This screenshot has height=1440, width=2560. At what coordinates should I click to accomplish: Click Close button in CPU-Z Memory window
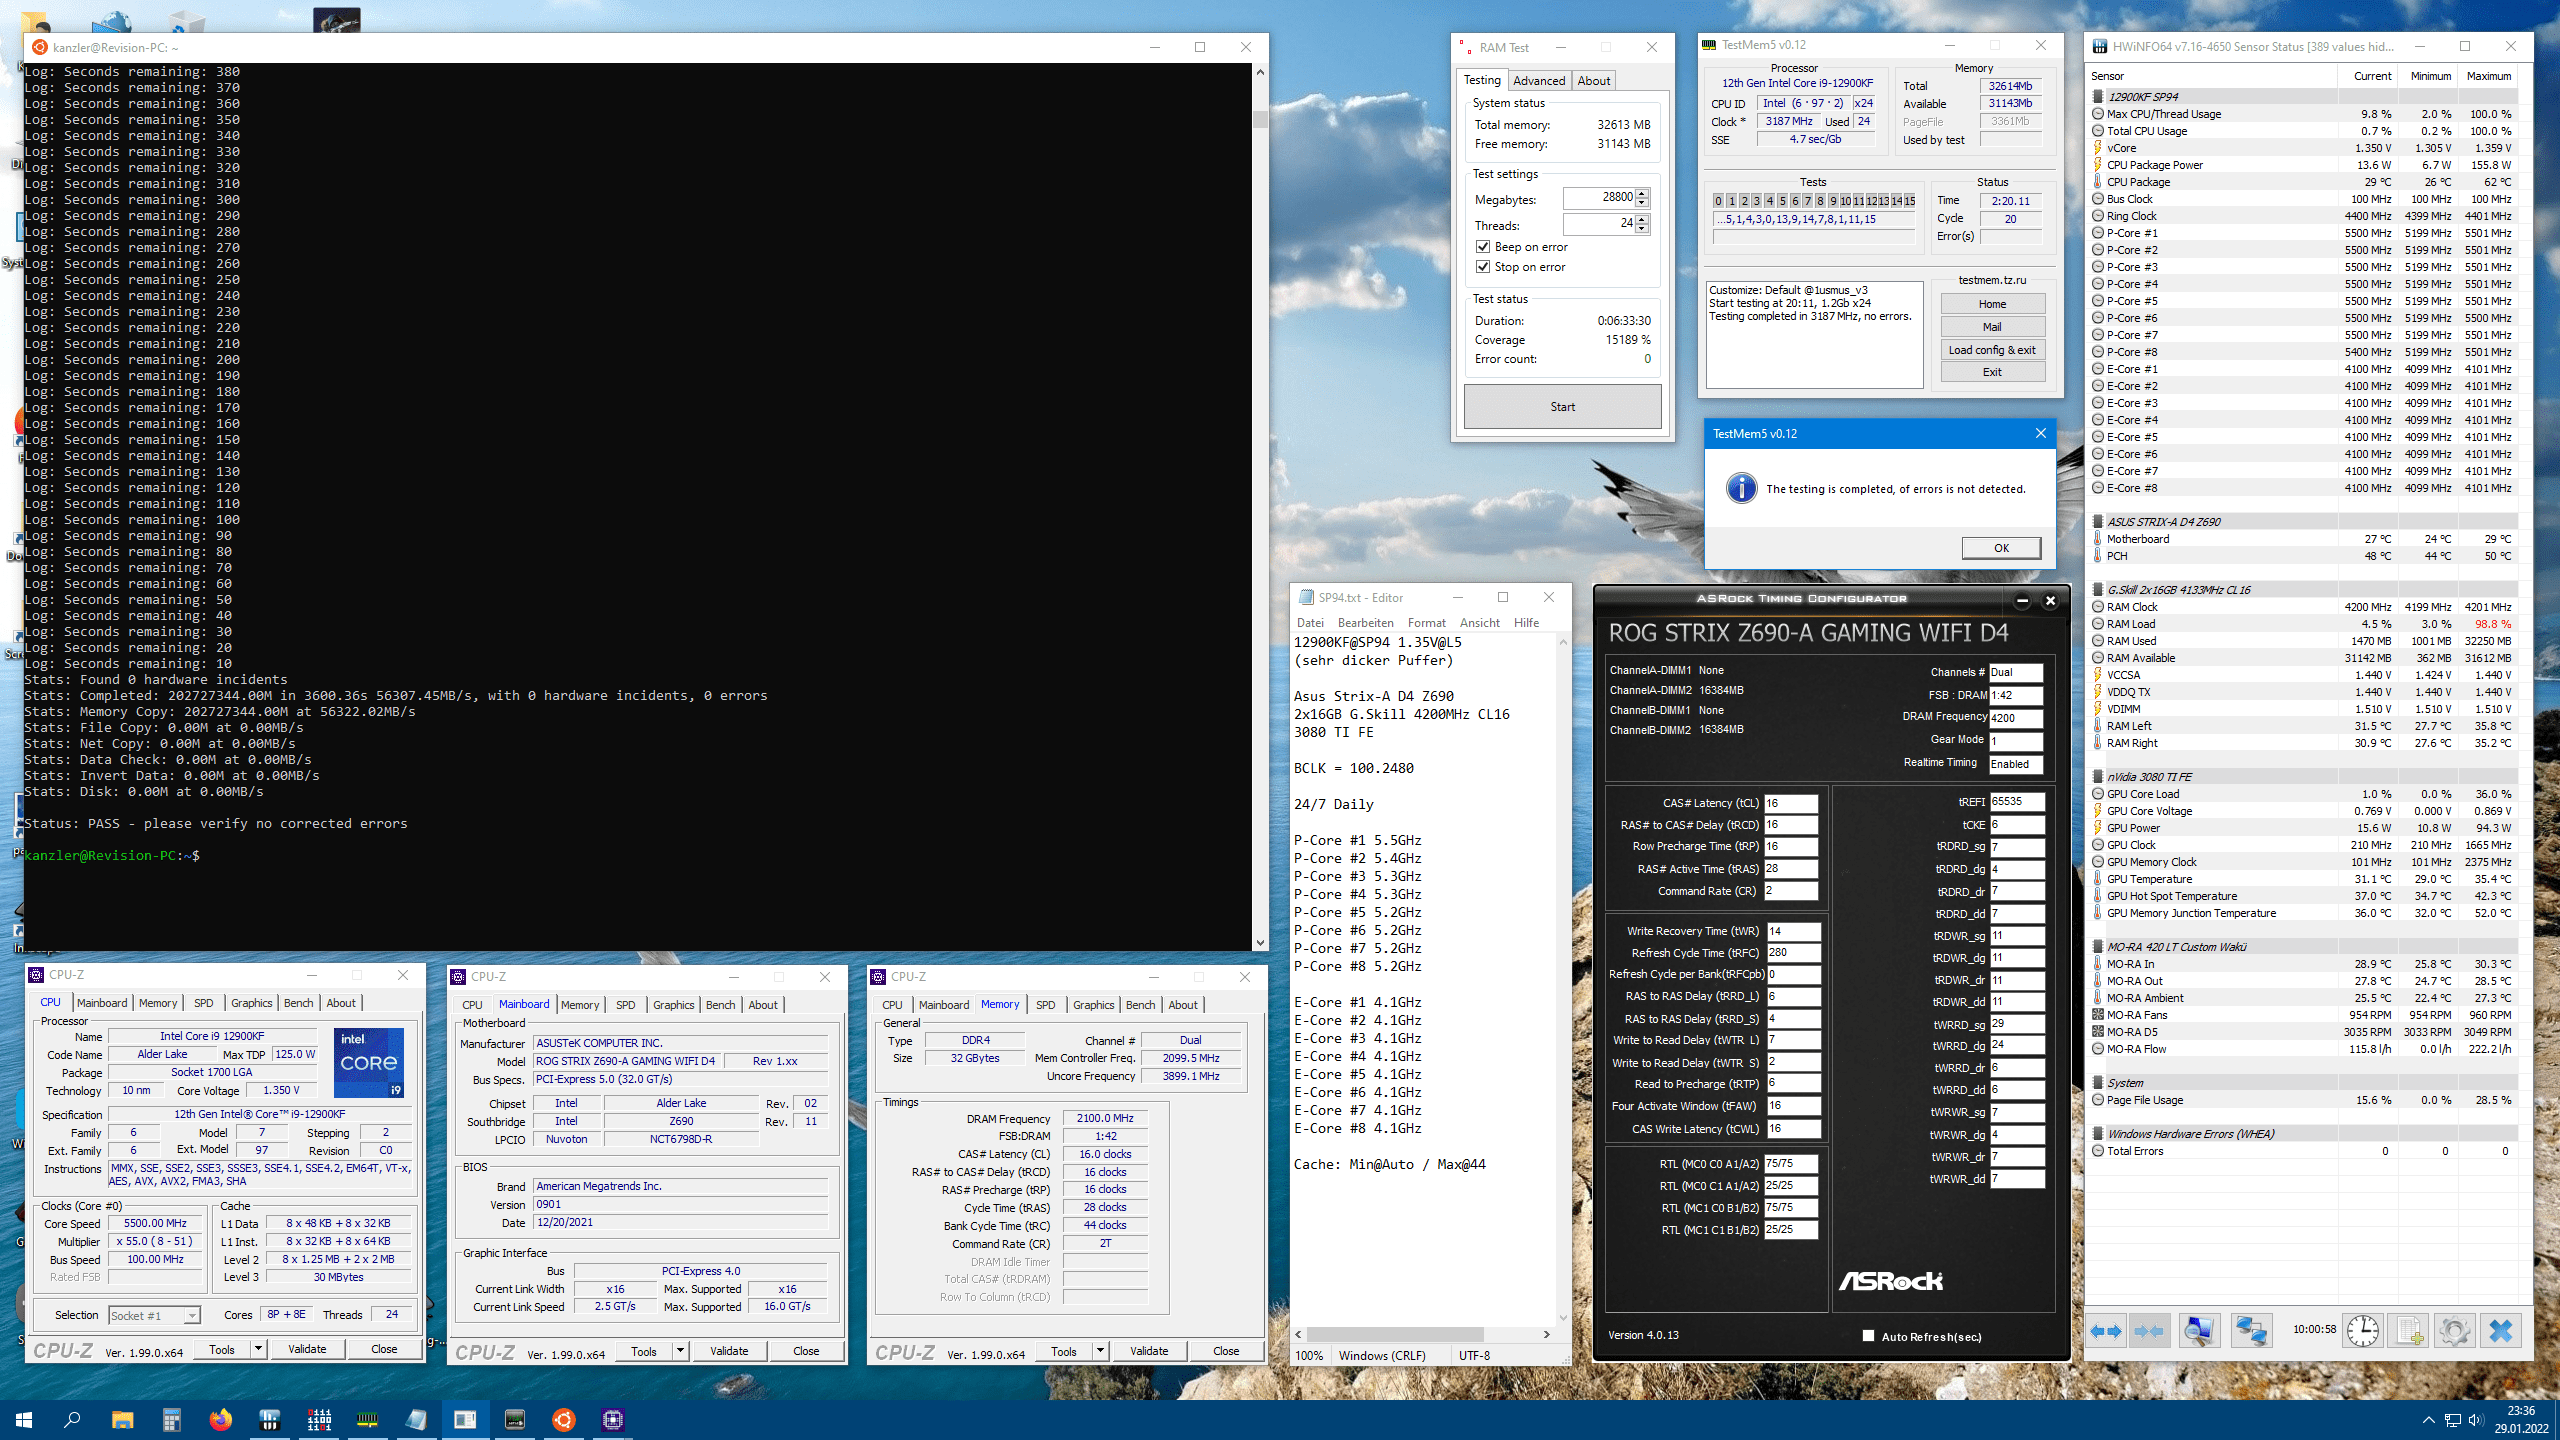click(x=1226, y=1351)
